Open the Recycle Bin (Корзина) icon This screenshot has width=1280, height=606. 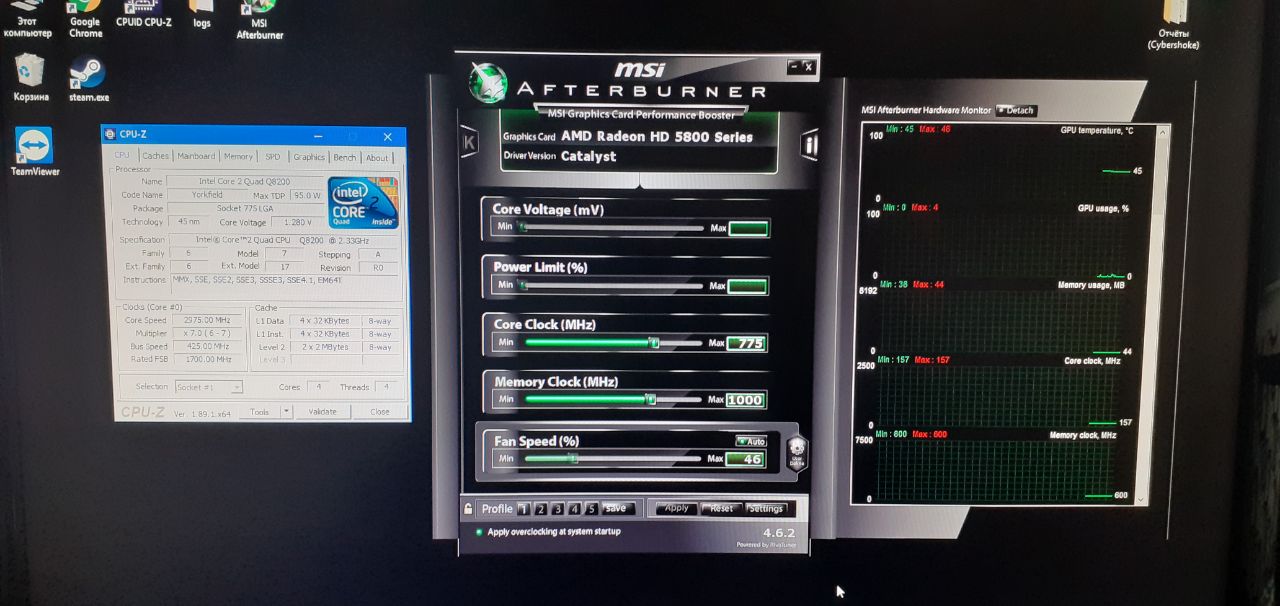[30, 78]
